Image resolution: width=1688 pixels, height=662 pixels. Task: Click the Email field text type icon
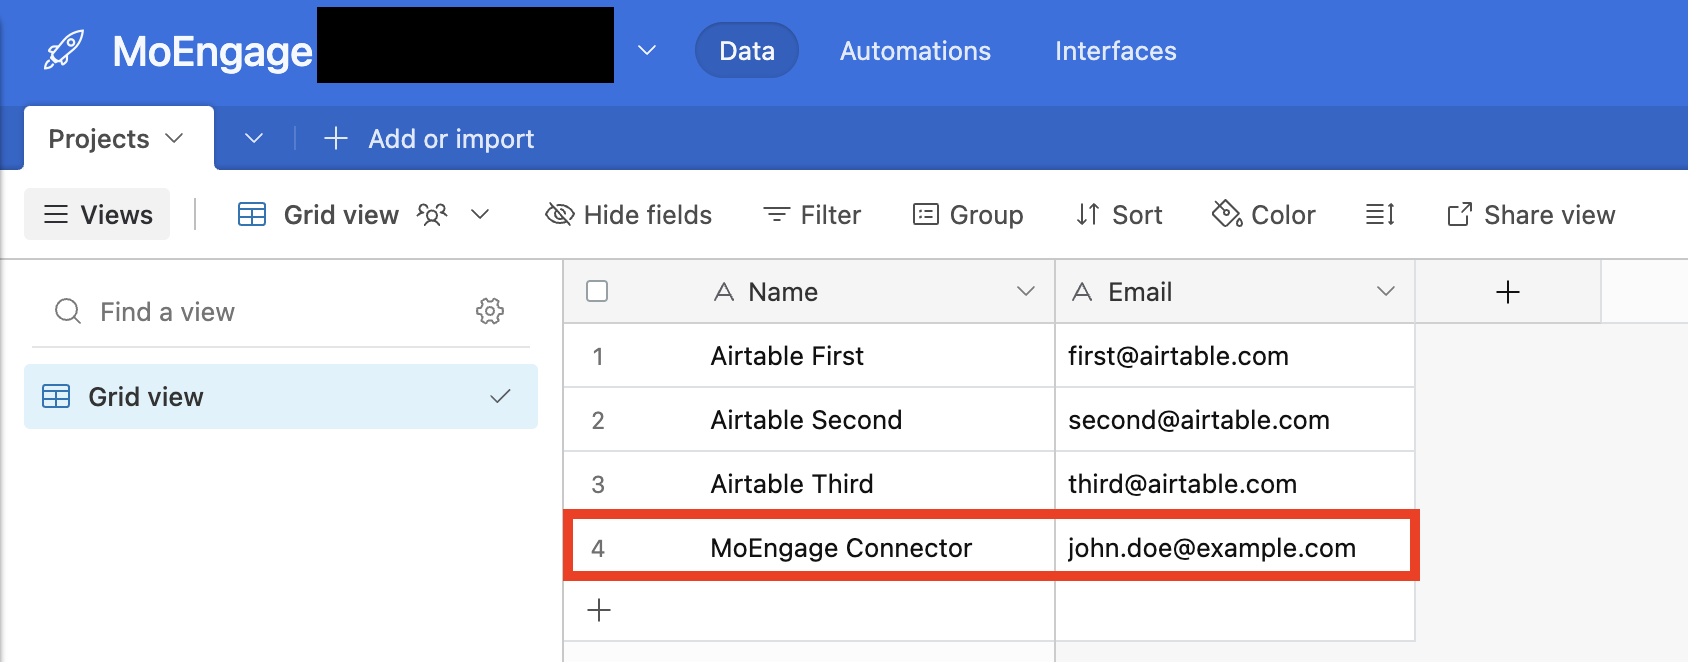coord(1082,292)
